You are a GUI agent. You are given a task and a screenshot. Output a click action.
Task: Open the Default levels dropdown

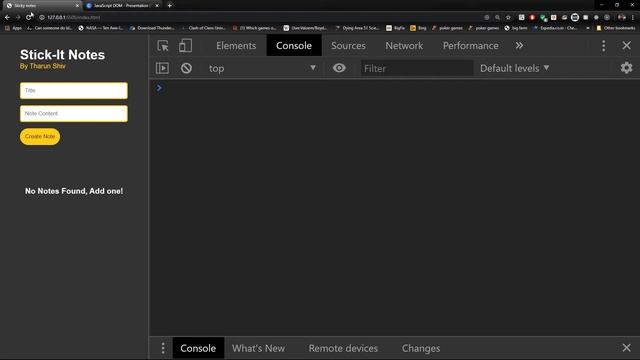(514, 68)
